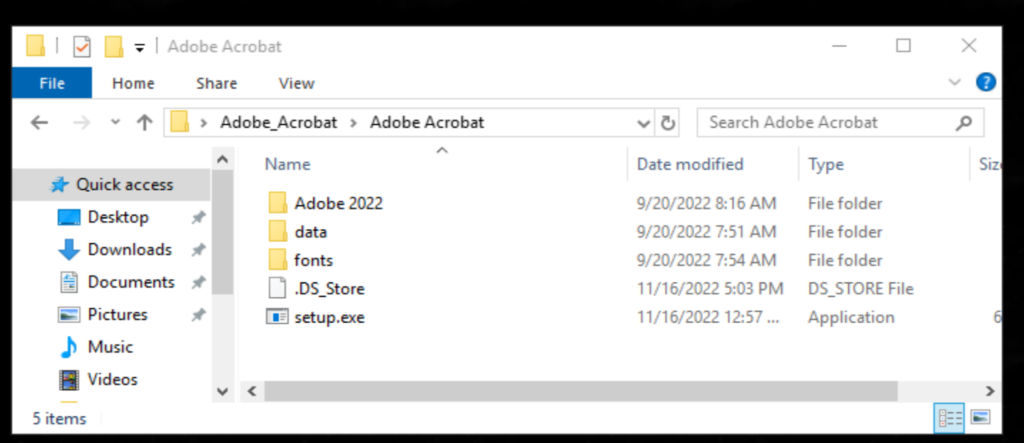Open Music in the navigation pane
This screenshot has height=443, width=1024.
click(110, 347)
